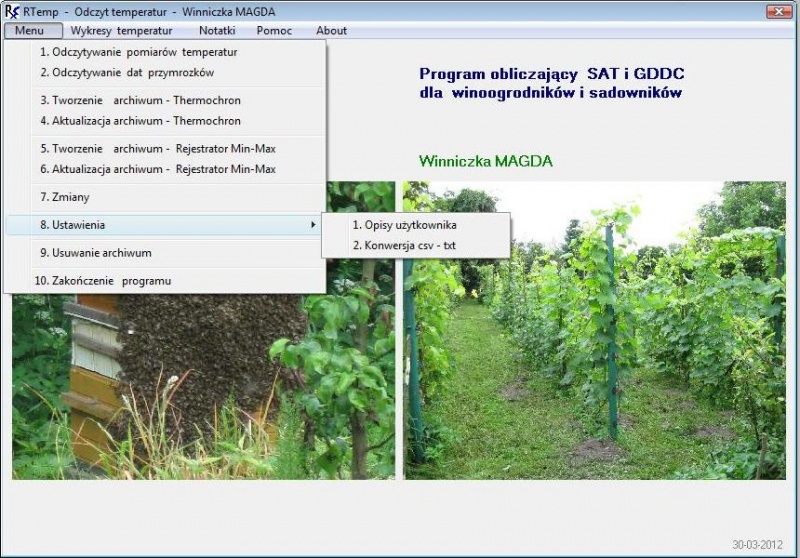Select 2. Odczytywanie dat przymrozków
Viewport: 800px width, 558px height.
(x=165, y=72)
